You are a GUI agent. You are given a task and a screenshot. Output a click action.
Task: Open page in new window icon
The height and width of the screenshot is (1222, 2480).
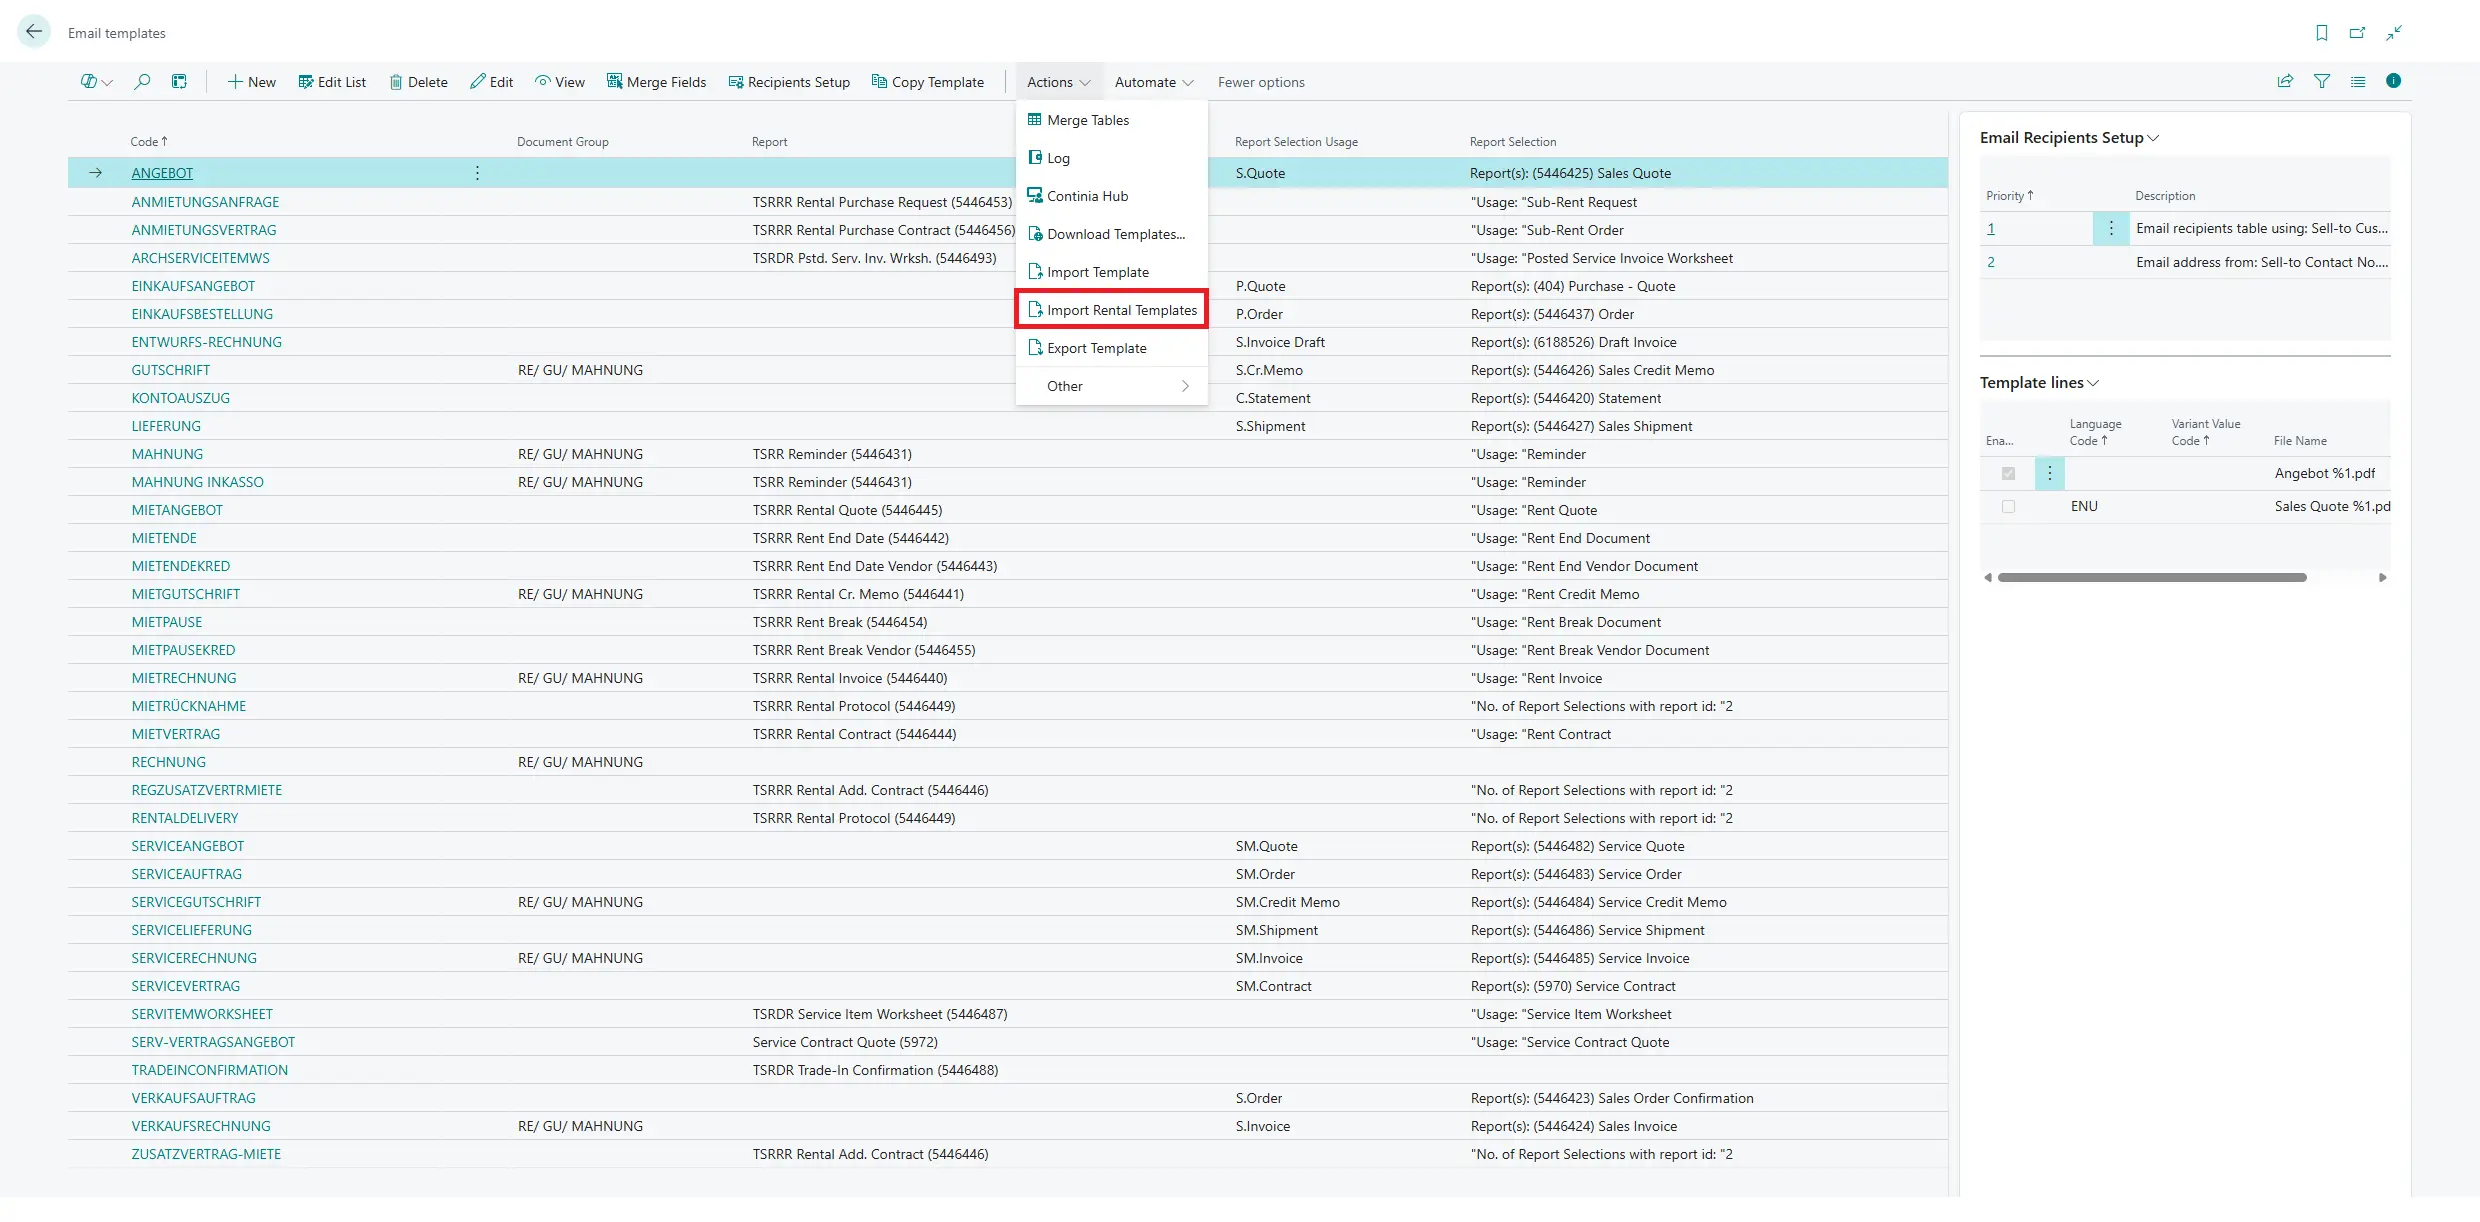(x=2357, y=33)
